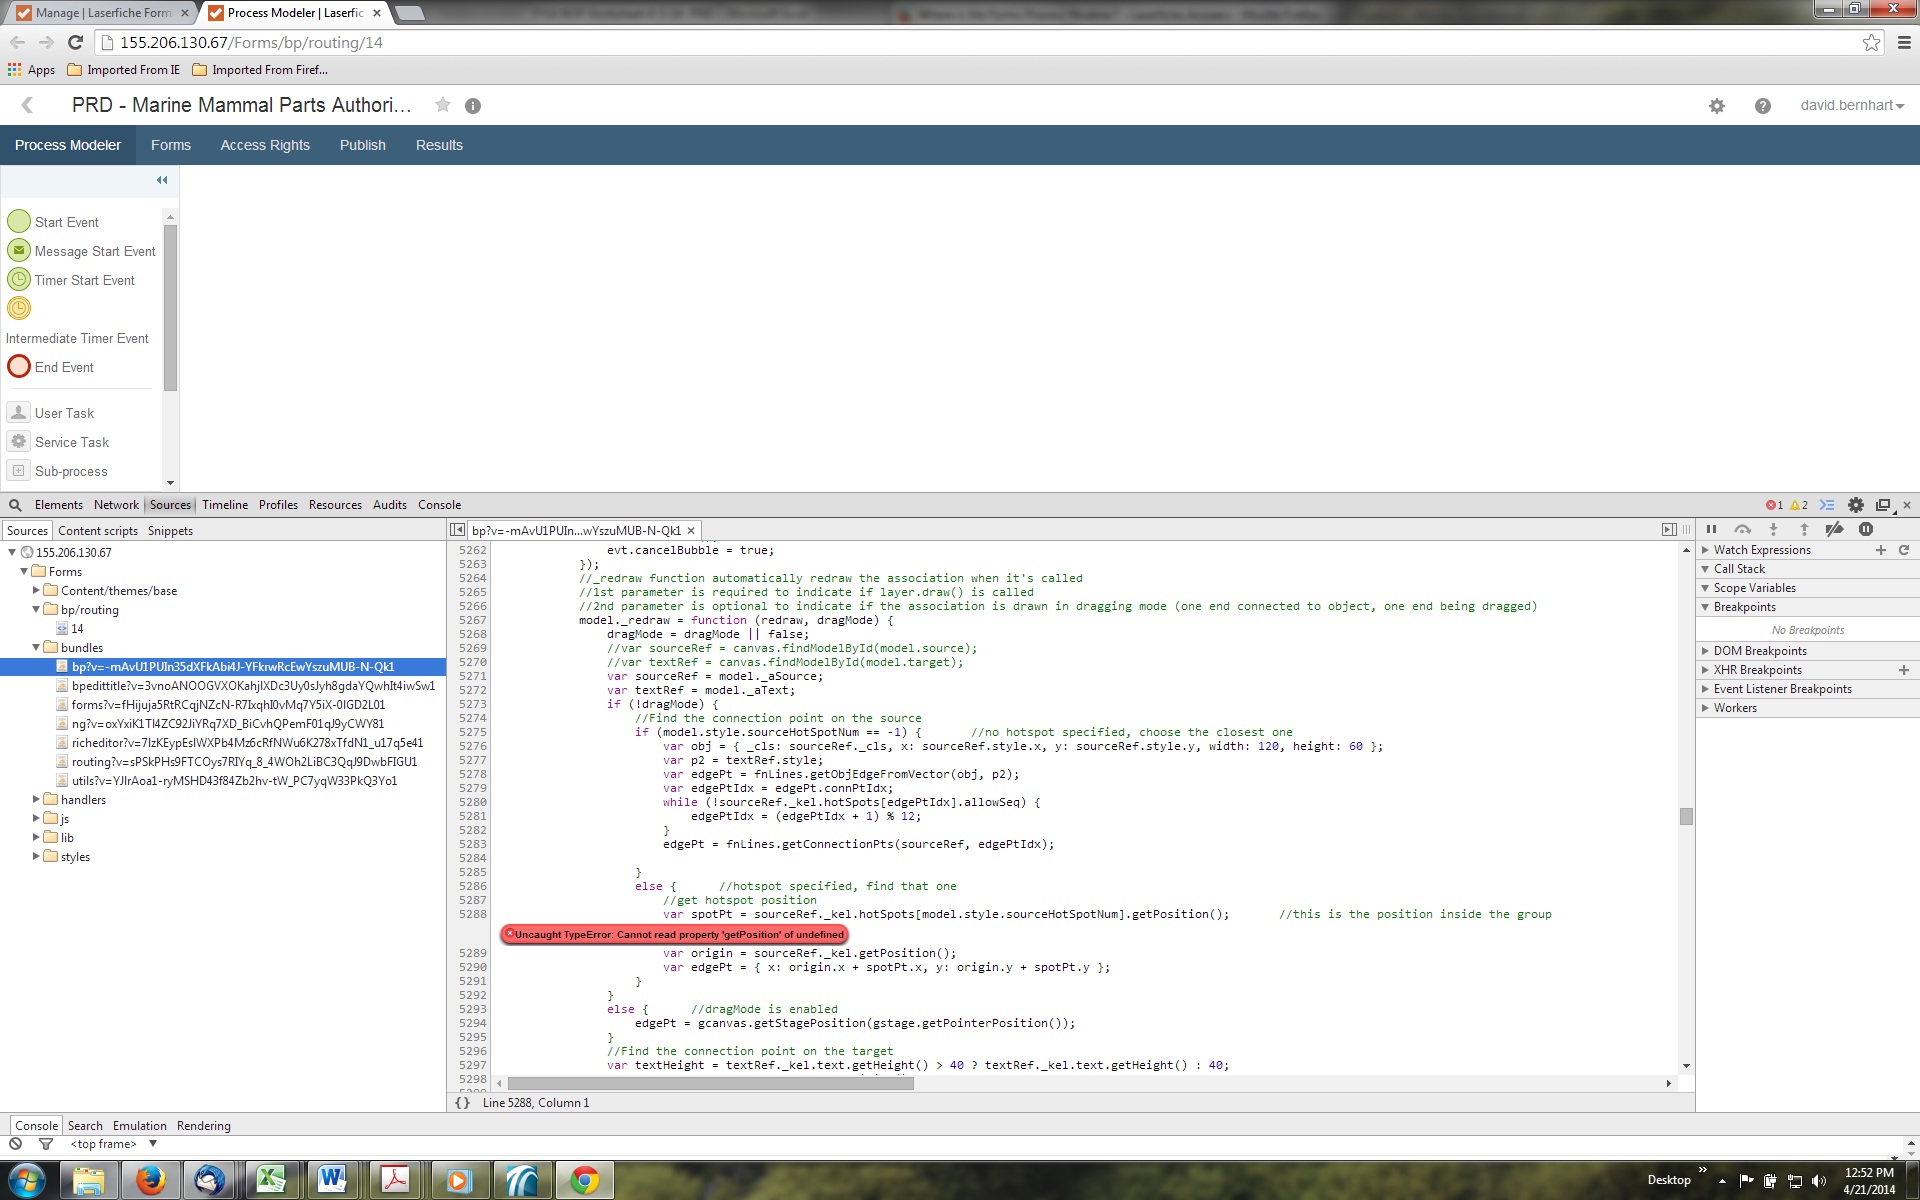Open the Access Rights tab
Image resolution: width=1920 pixels, height=1200 pixels.
pos(265,145)
